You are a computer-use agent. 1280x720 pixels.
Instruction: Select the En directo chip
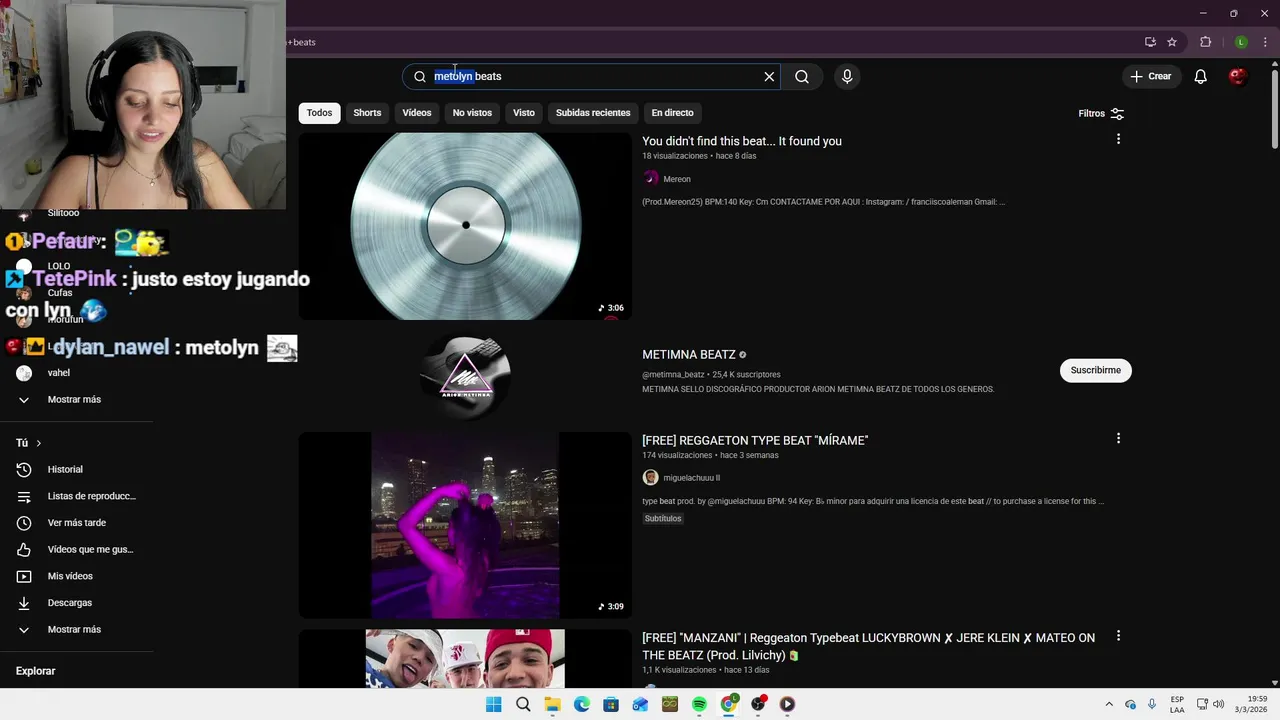click(x=672, y=113)
